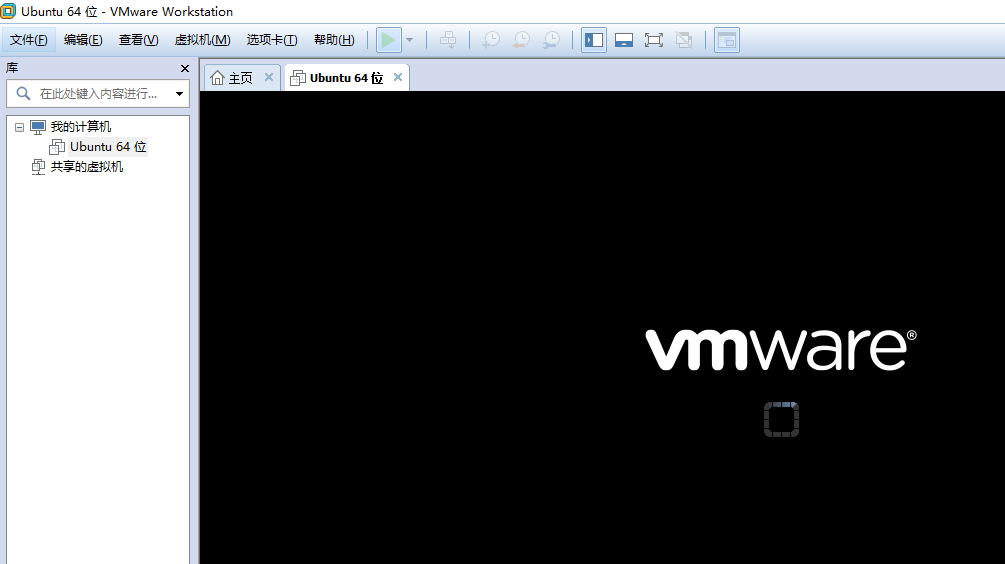Open the 帮助(H) menu
The width and height of the screenshot is (1005, 564).
[x=334, y=40]
